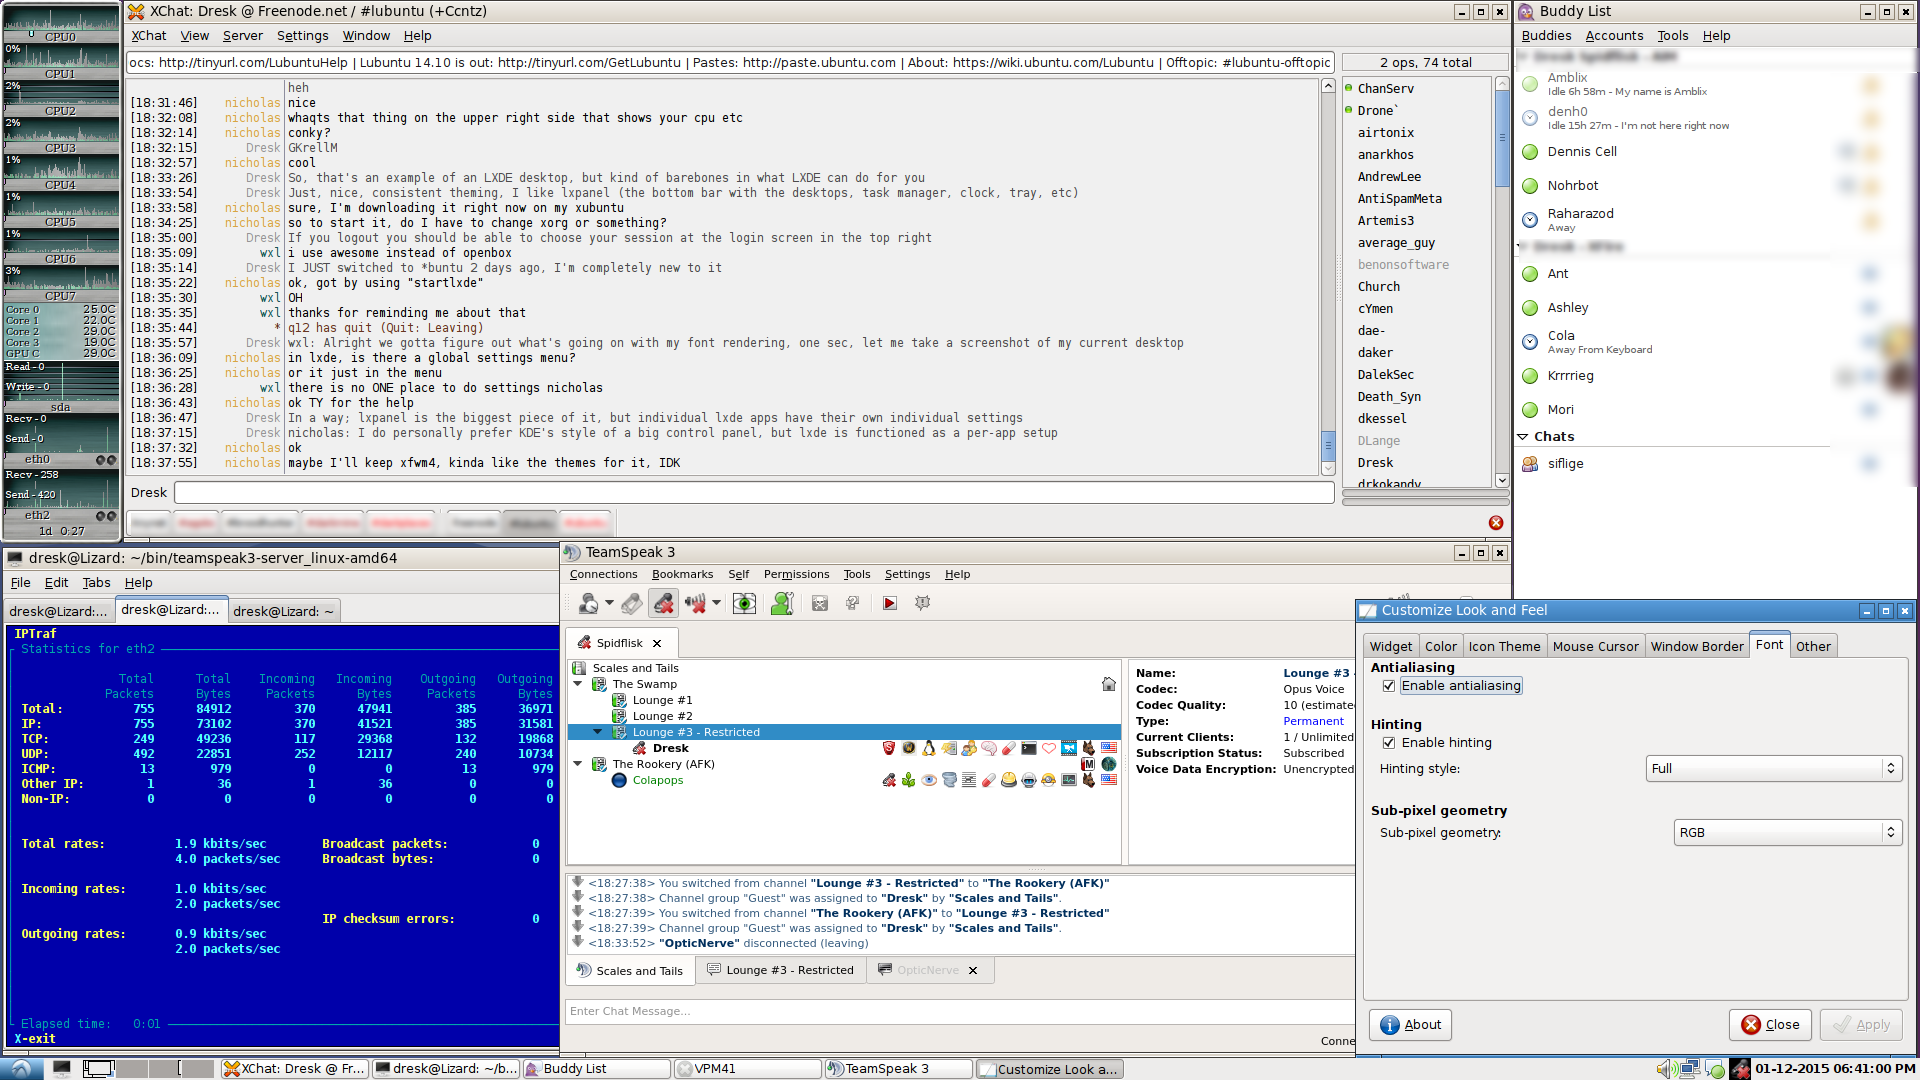Close the Spidflisk server tab
1920x1080 pixels.
tap(657, 644)
